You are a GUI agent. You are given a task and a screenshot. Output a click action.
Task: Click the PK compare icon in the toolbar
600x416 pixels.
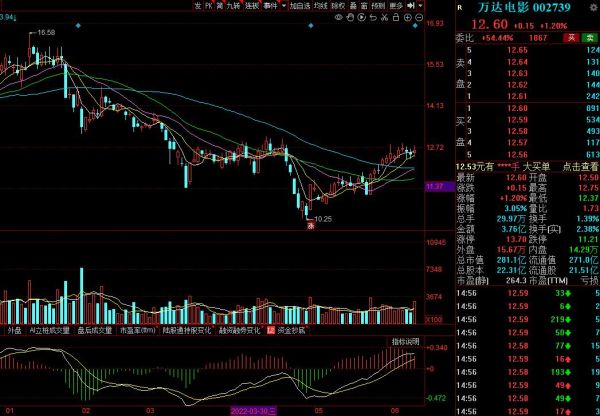pyautogui.click(x=209, y=5)
